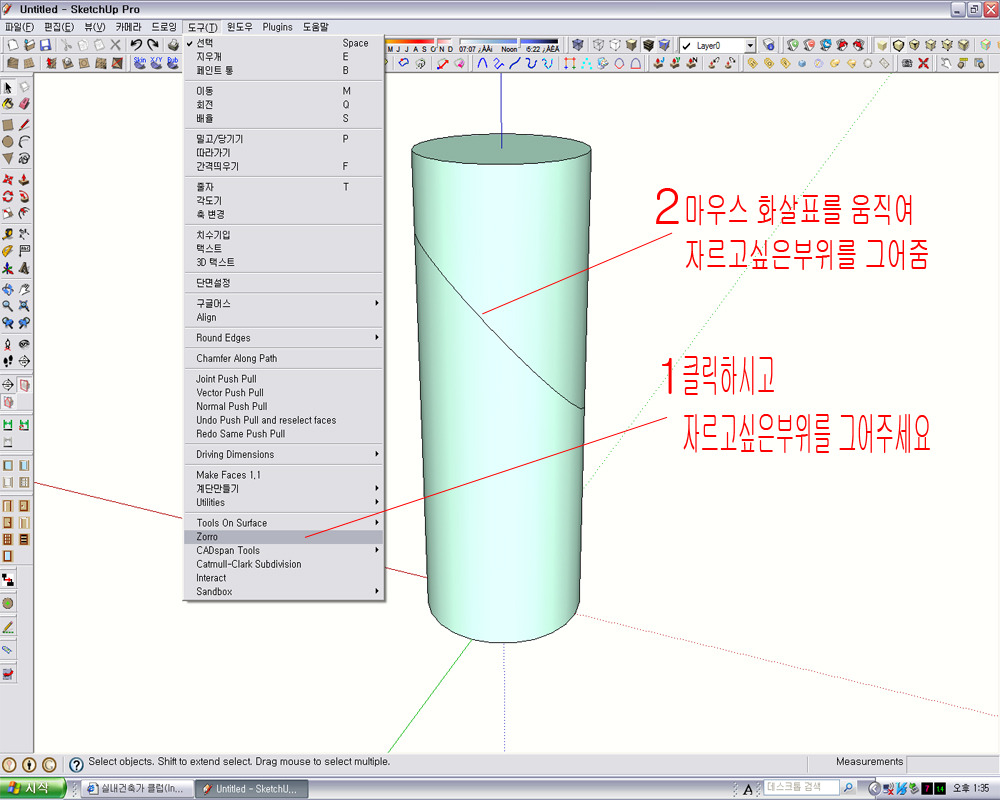Toggle the checked 선택 tool menu entry
1000x800 pixels.
(x=204, y=43)
